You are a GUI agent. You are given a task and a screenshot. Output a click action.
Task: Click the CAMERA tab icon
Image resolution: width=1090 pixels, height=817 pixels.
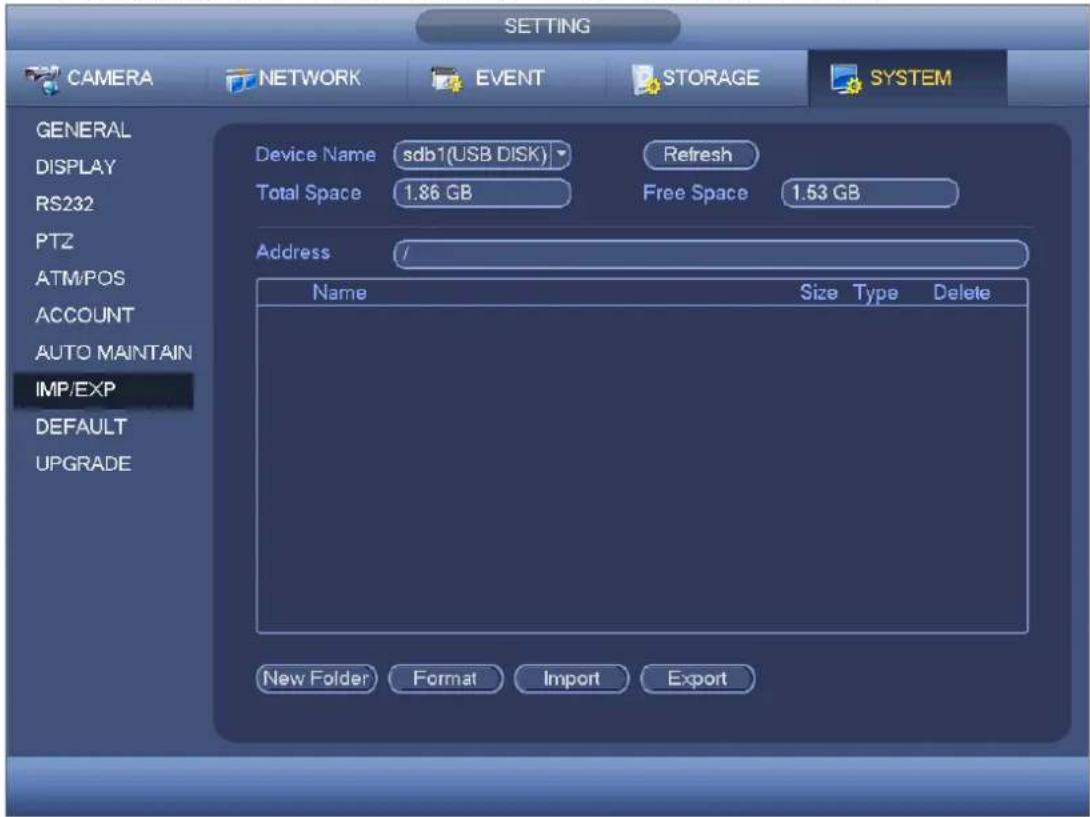click(43, 79)
